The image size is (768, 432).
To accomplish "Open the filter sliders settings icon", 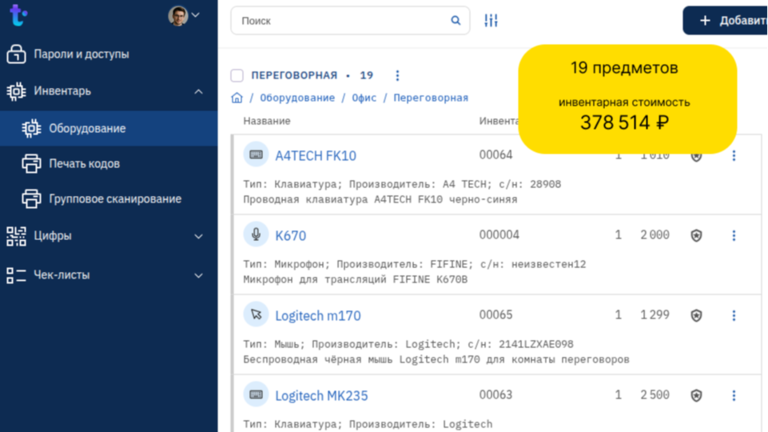I will point(491,21).
